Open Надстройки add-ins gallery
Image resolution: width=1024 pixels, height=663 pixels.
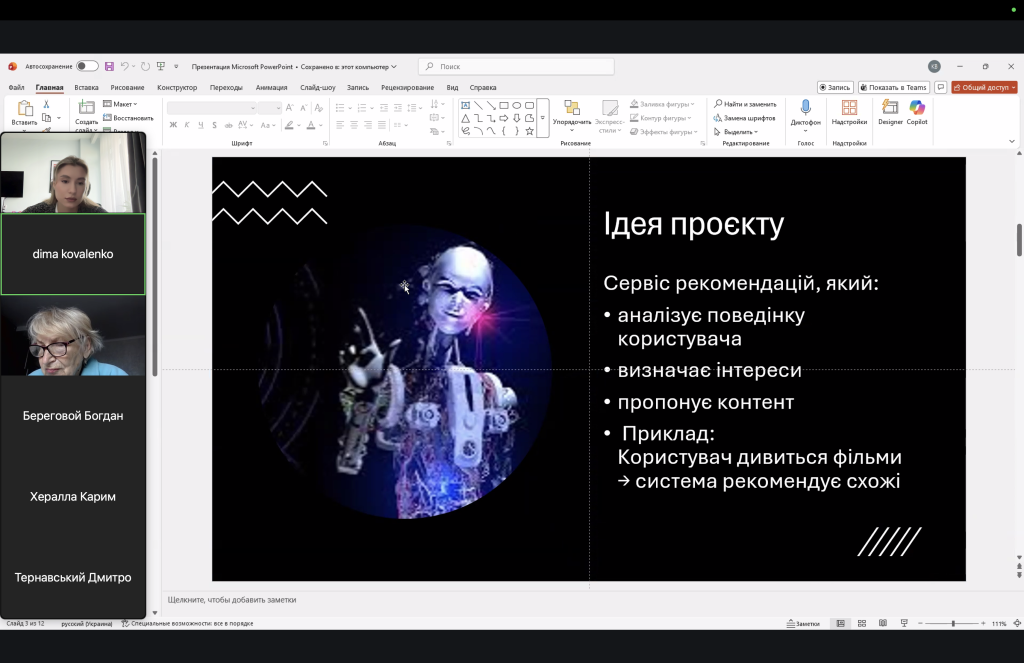tap(849, 112)
